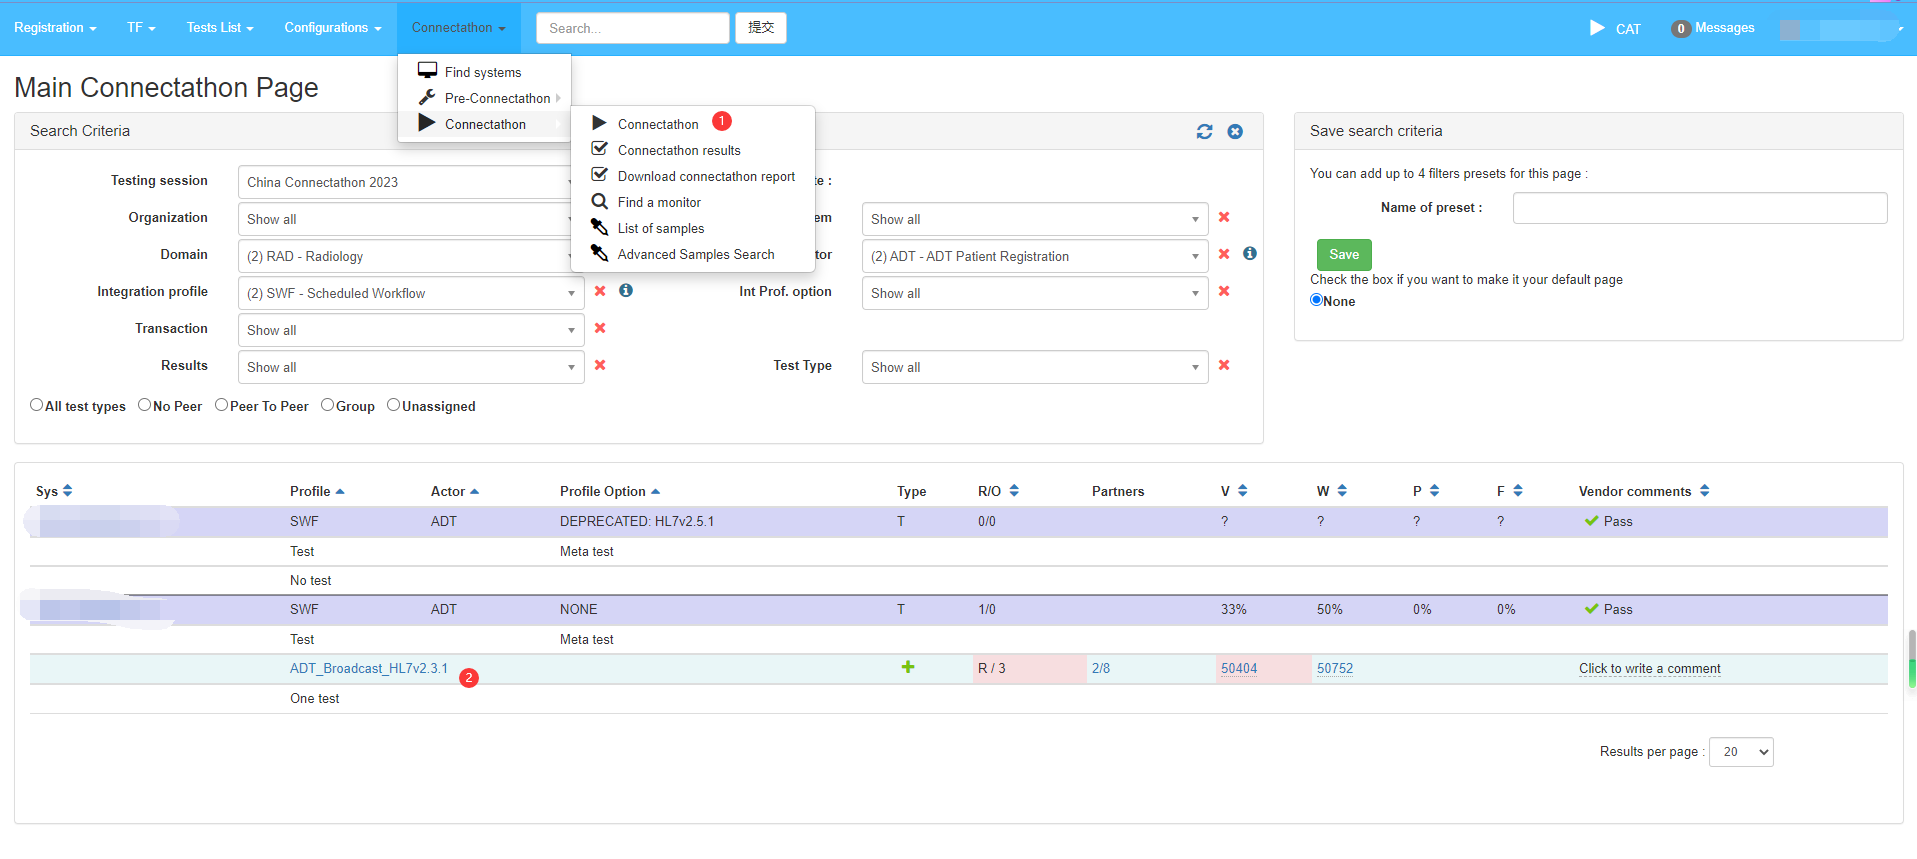Sort by Profile Option arrow
The width and height of the screenshot is (1917, 859).
[655, 491]
